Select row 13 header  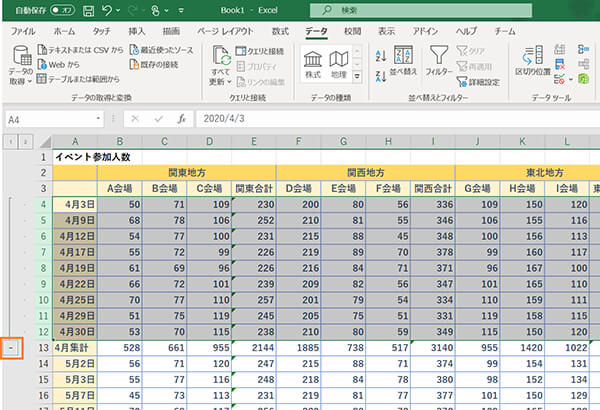(43, 348)
